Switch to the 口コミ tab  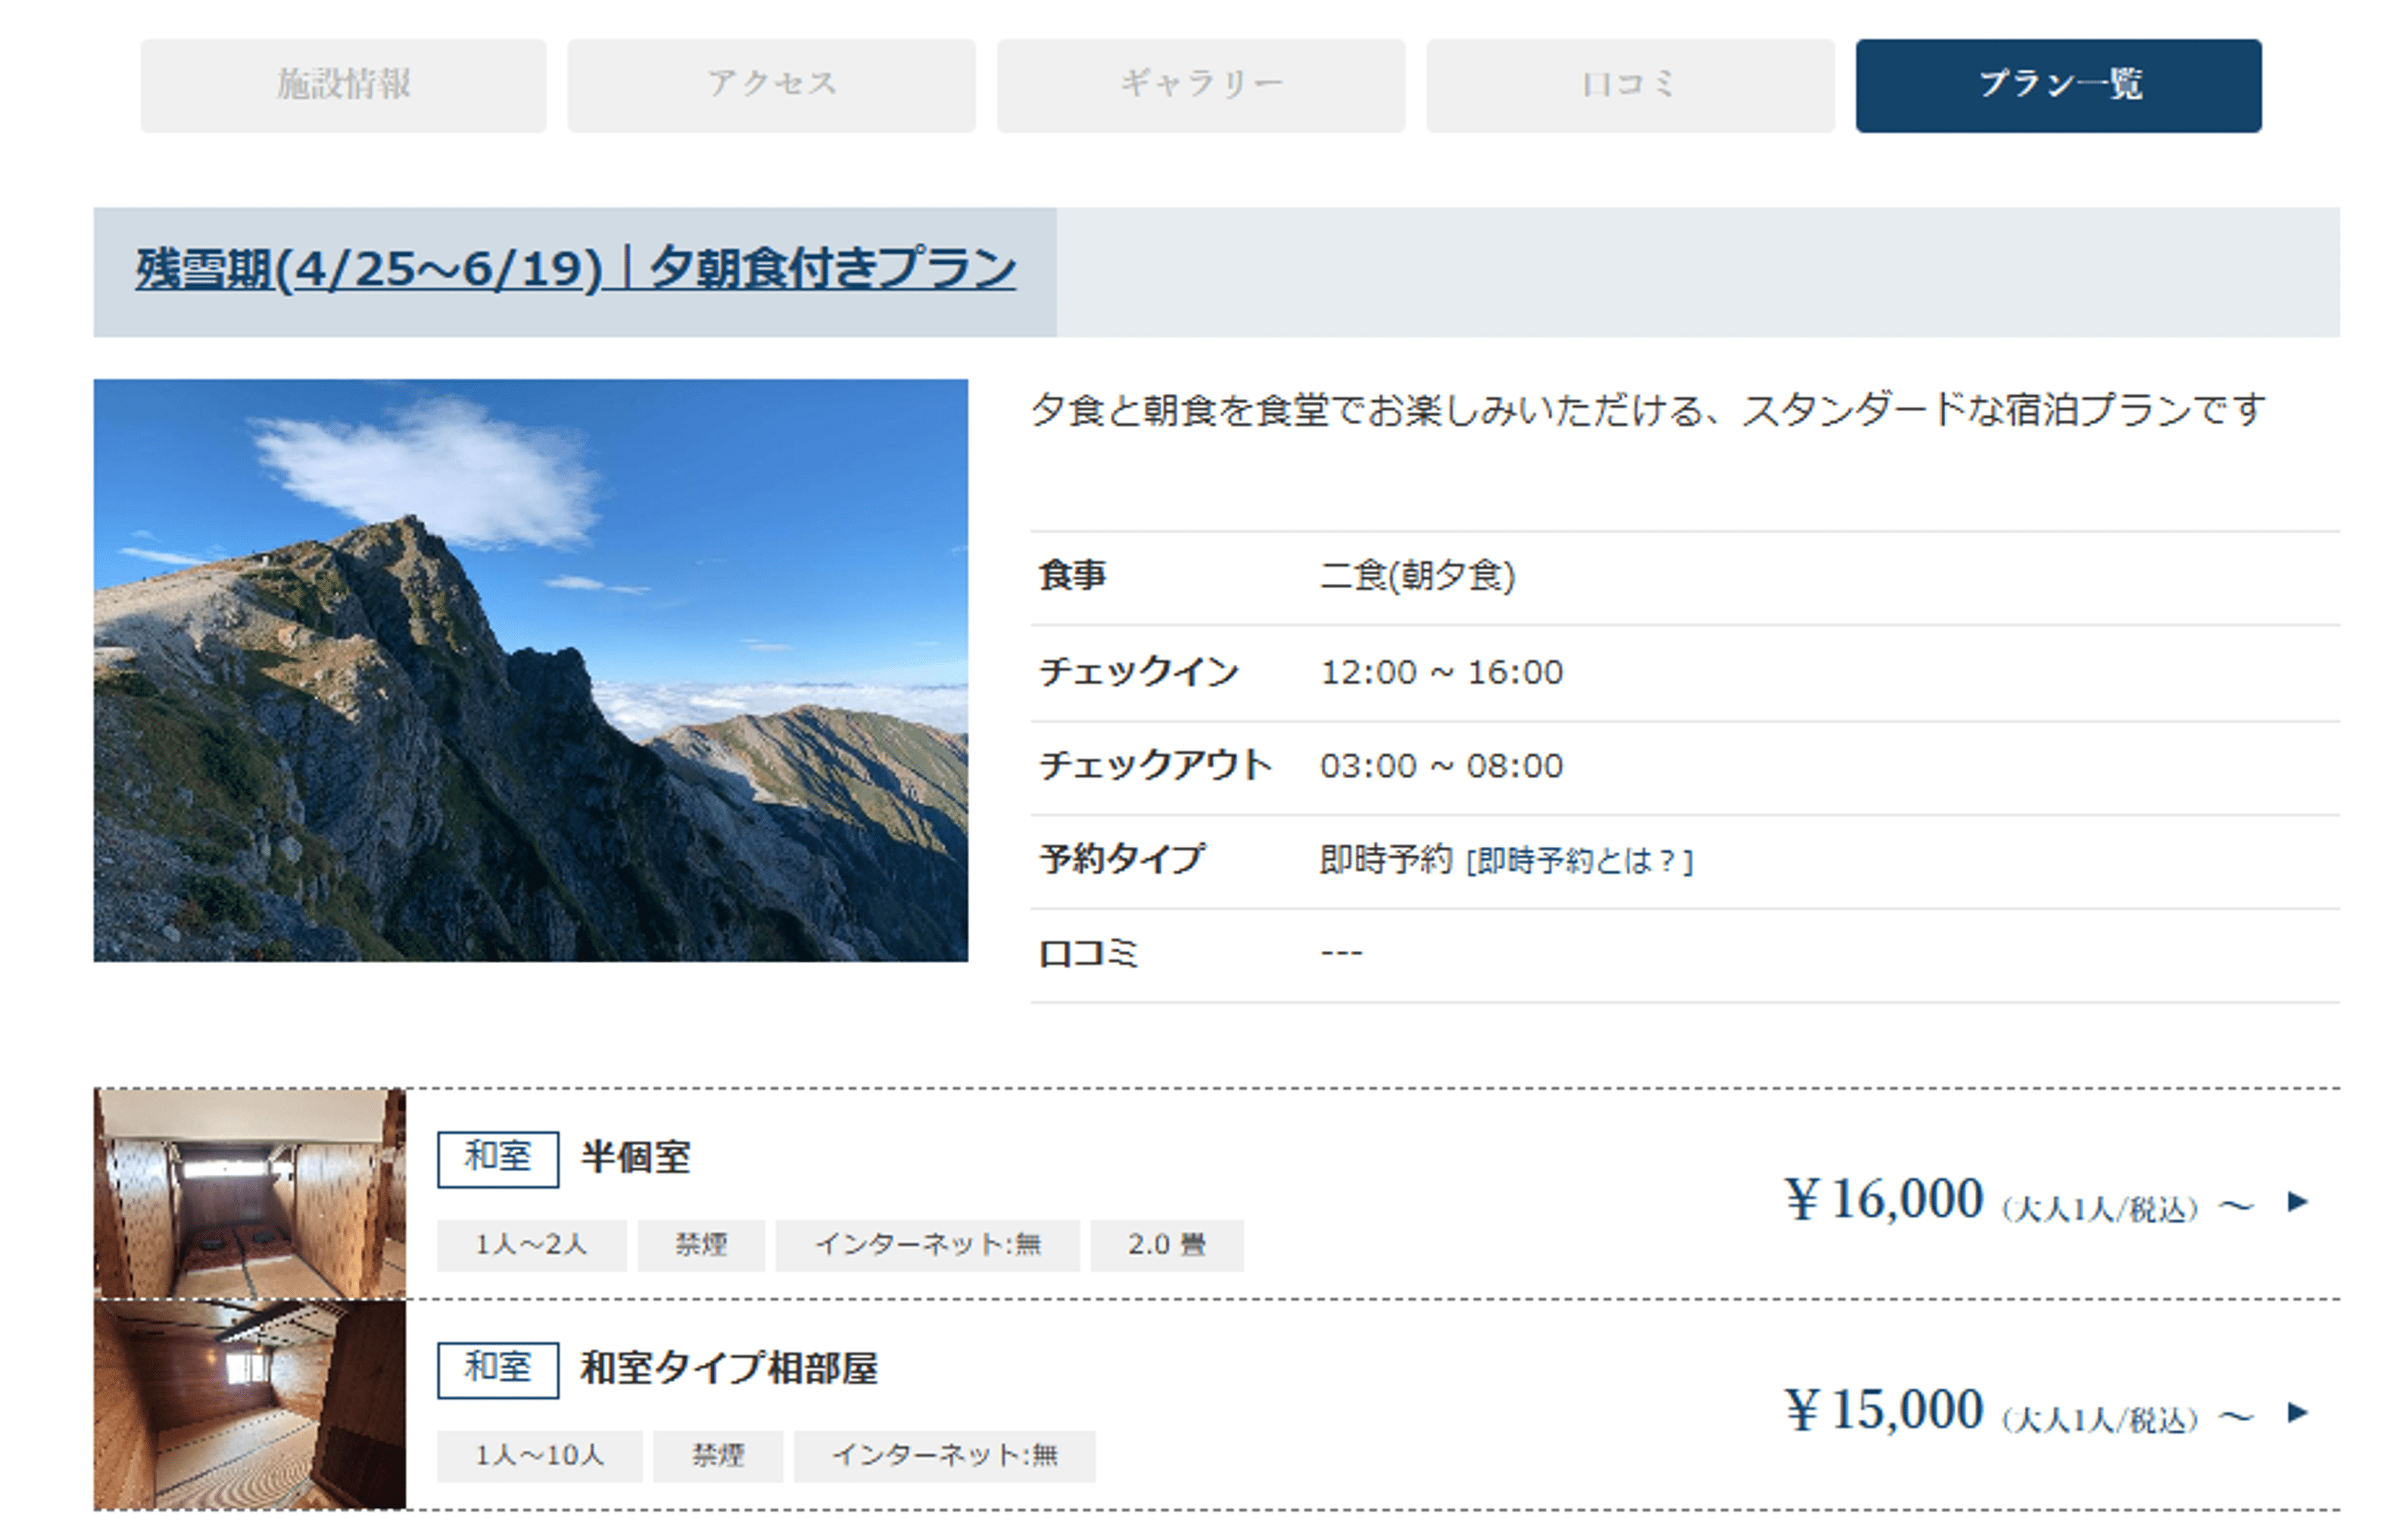click(1629, 85)
